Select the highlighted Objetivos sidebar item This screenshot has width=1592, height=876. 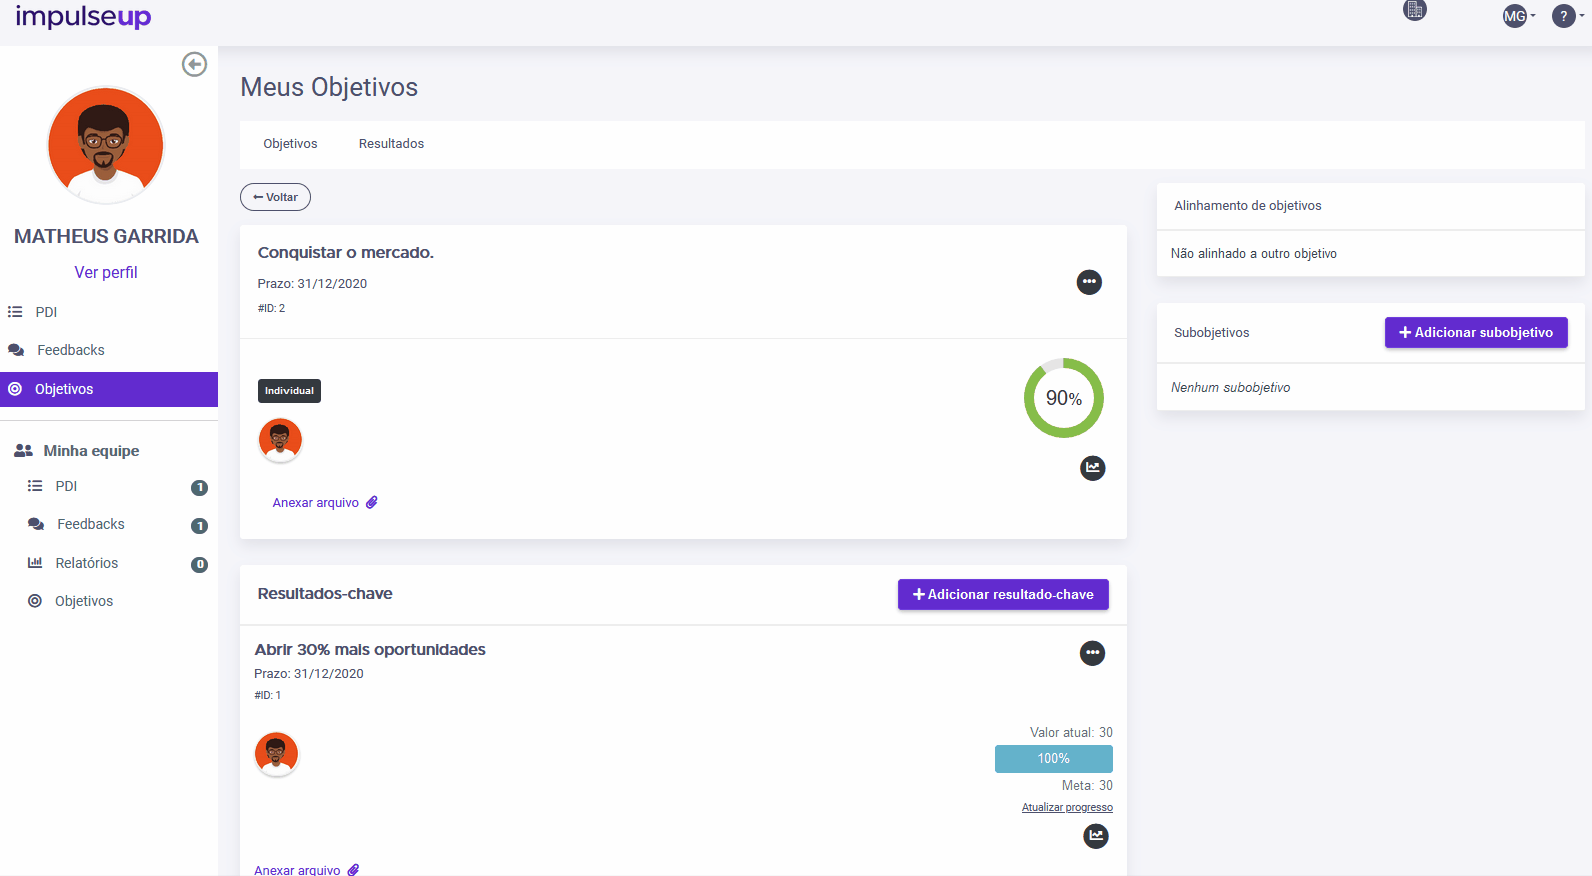tap(109, 389)
